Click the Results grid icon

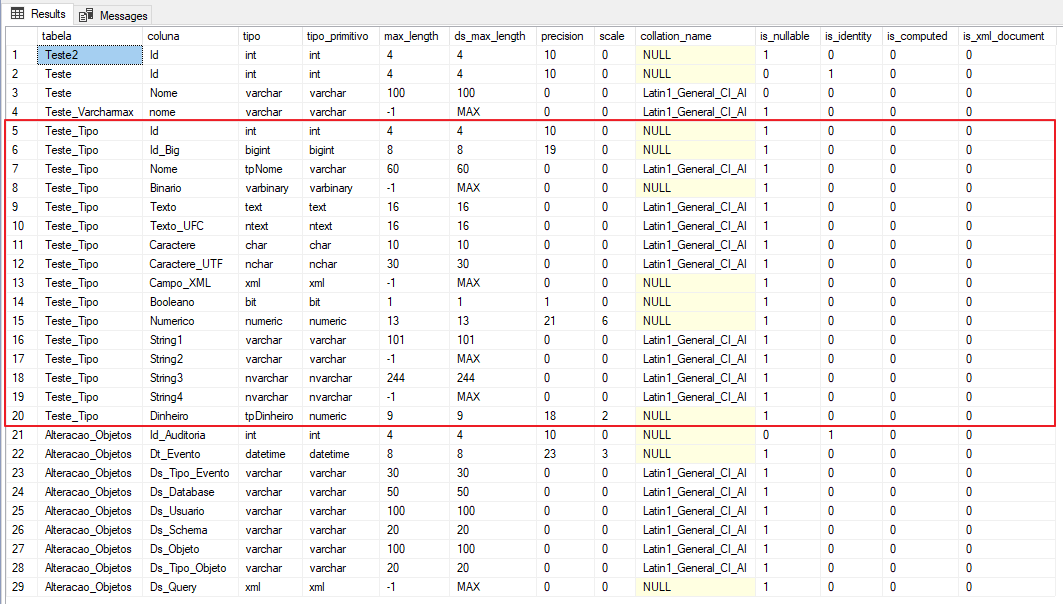pyautogui.click(x=18, y=14)
